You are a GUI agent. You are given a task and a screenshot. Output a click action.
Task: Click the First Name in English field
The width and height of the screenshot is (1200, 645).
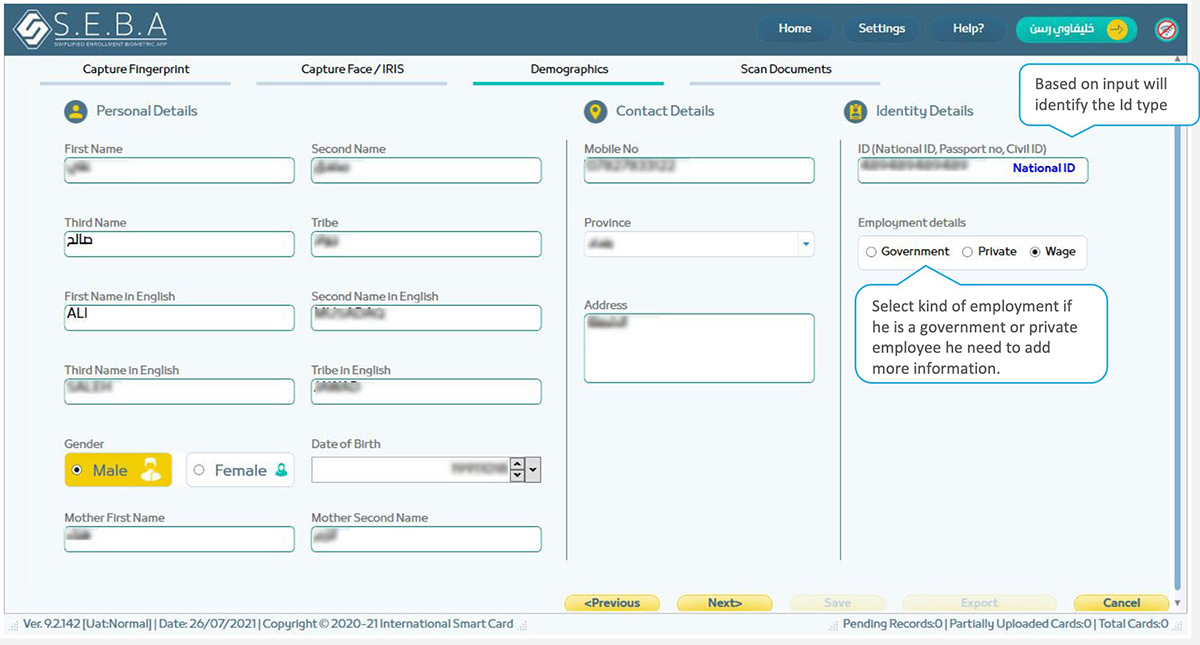180,318
